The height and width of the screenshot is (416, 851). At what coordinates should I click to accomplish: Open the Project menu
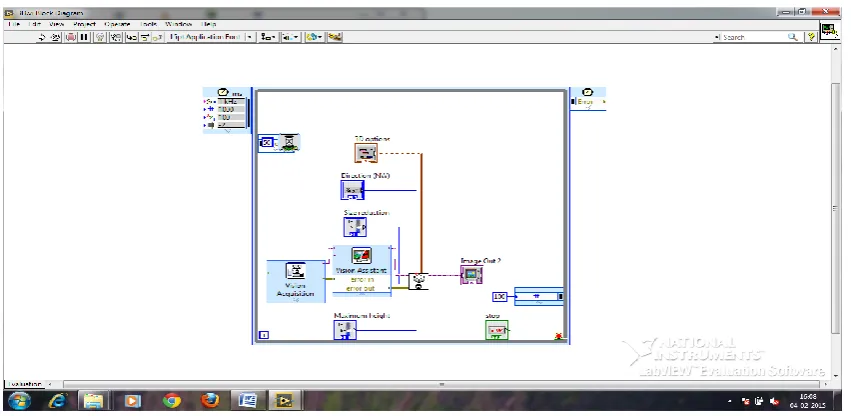84,24
